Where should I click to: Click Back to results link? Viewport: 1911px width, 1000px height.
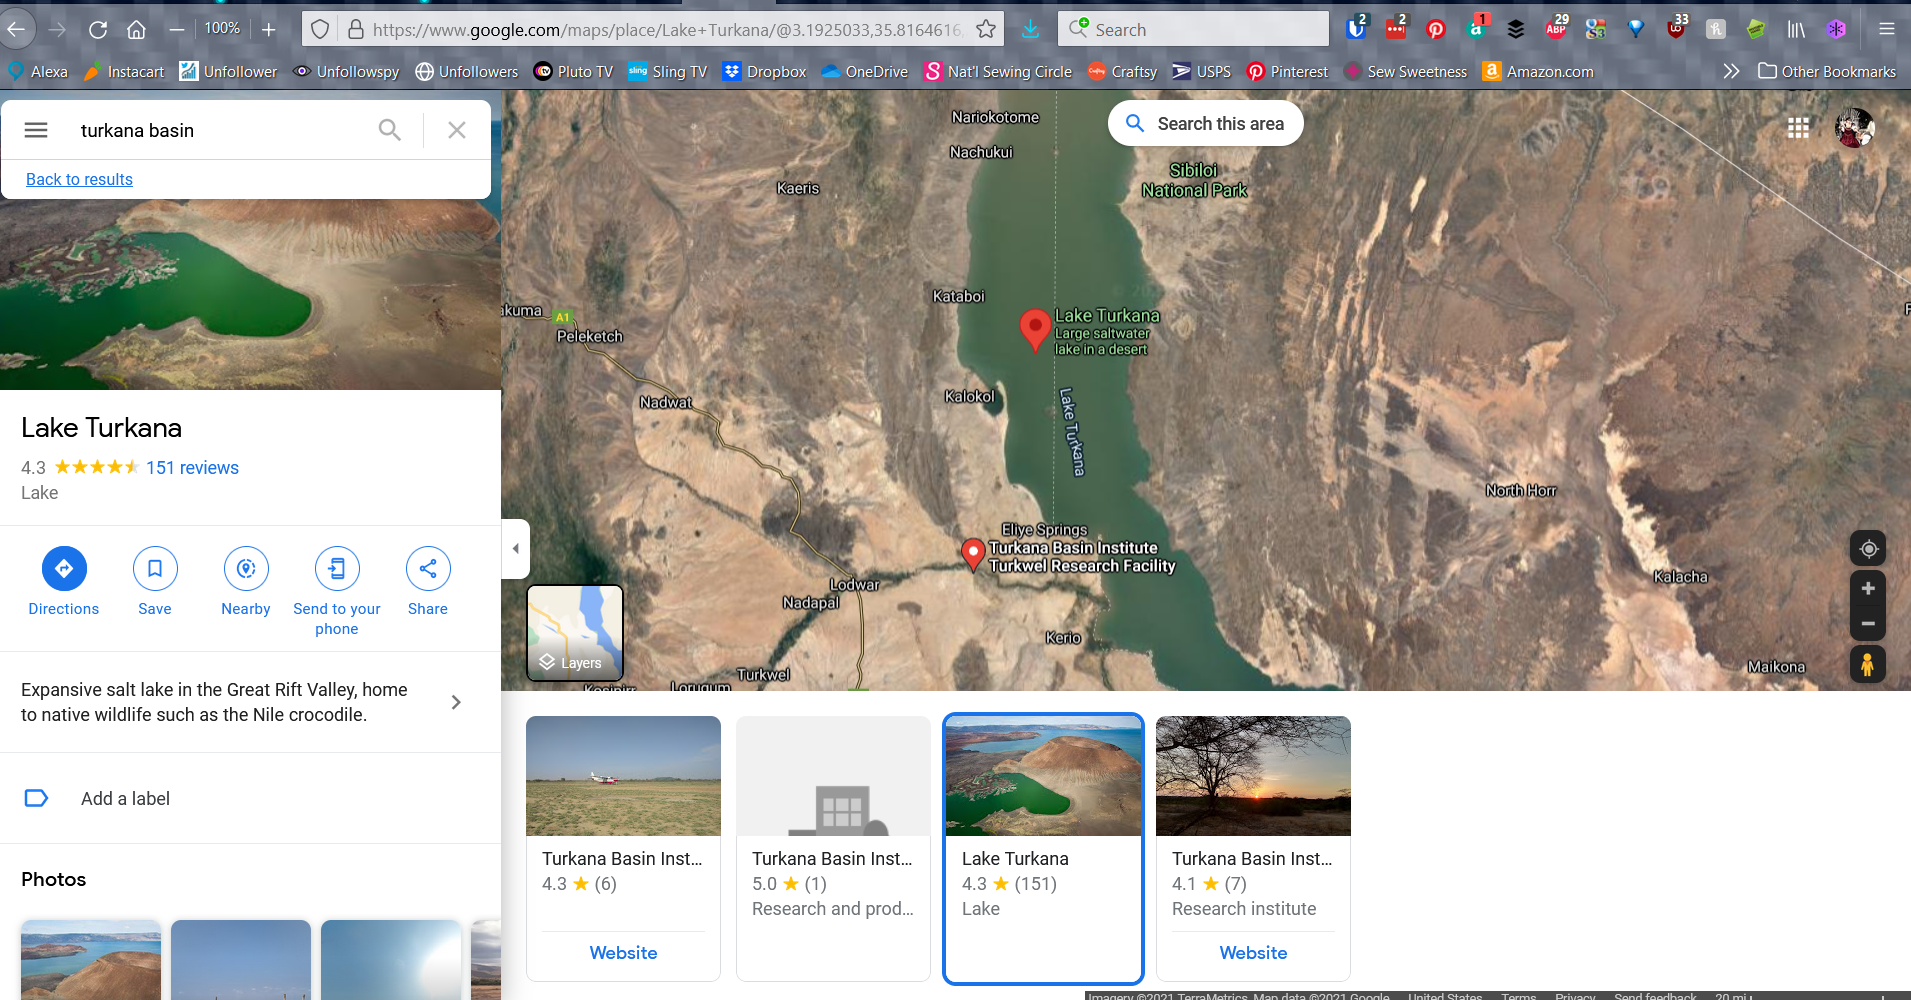(x=79, y=179)
